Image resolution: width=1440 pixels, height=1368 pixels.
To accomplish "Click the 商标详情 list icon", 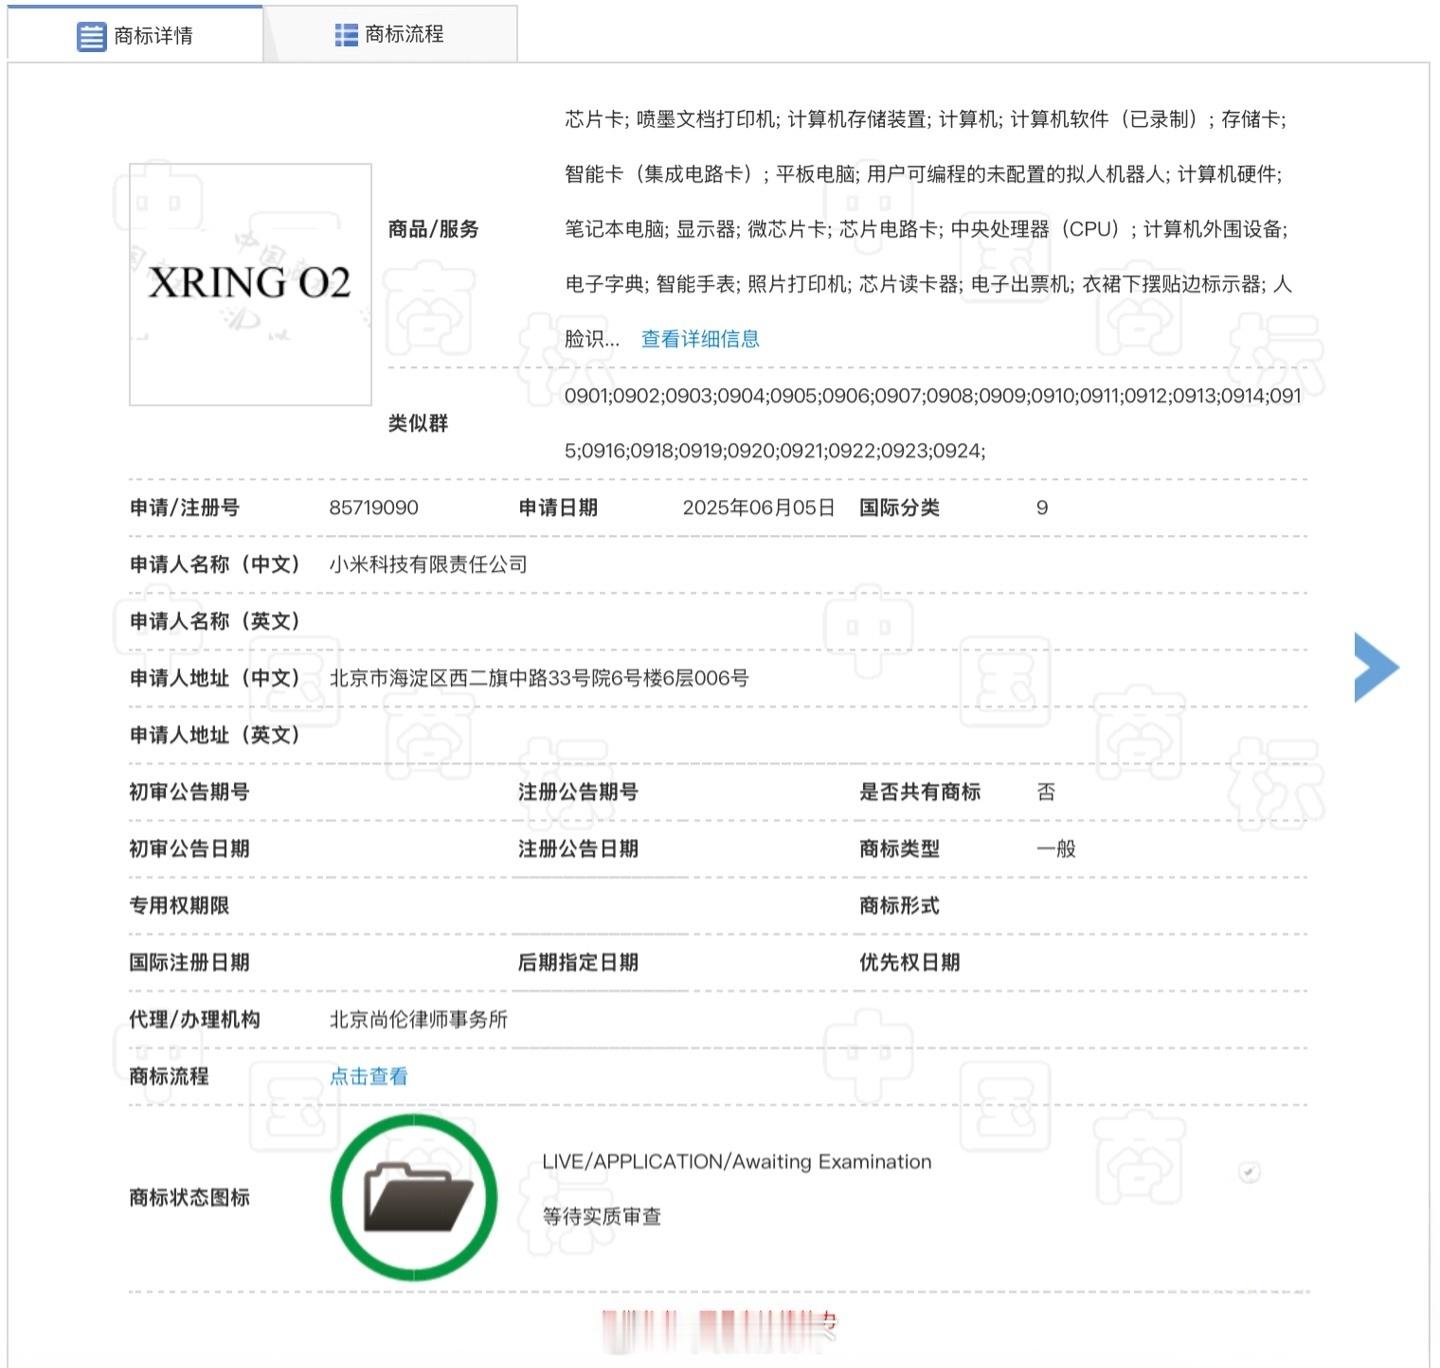I will point(91,37).
